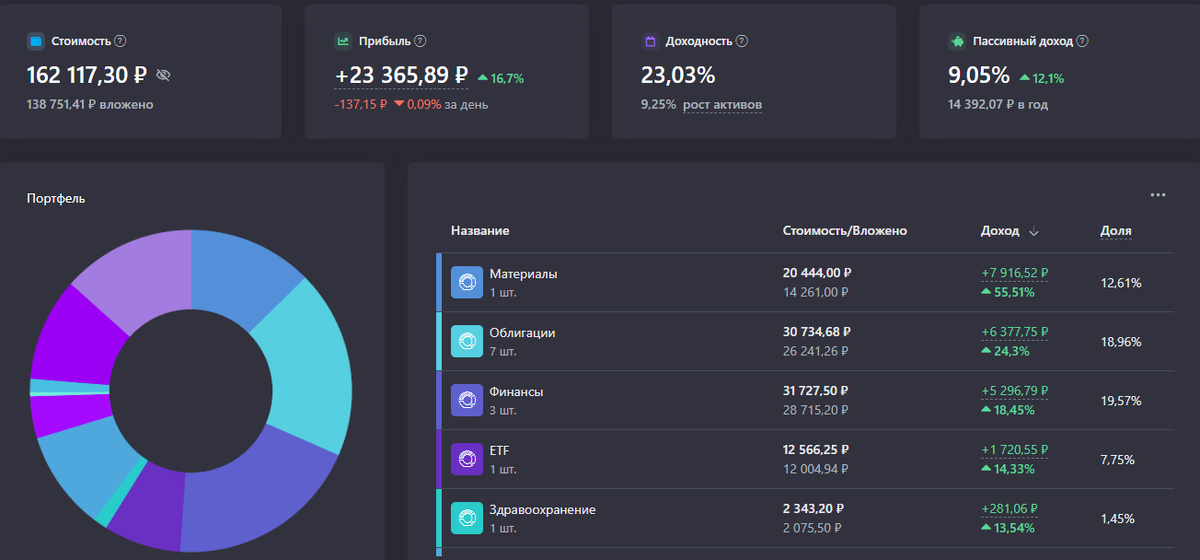The height and width of the screenshot is (560, 1200).
Task: Click the Портфель chart title
Action: pyautogui.click(x=56, y=198)
